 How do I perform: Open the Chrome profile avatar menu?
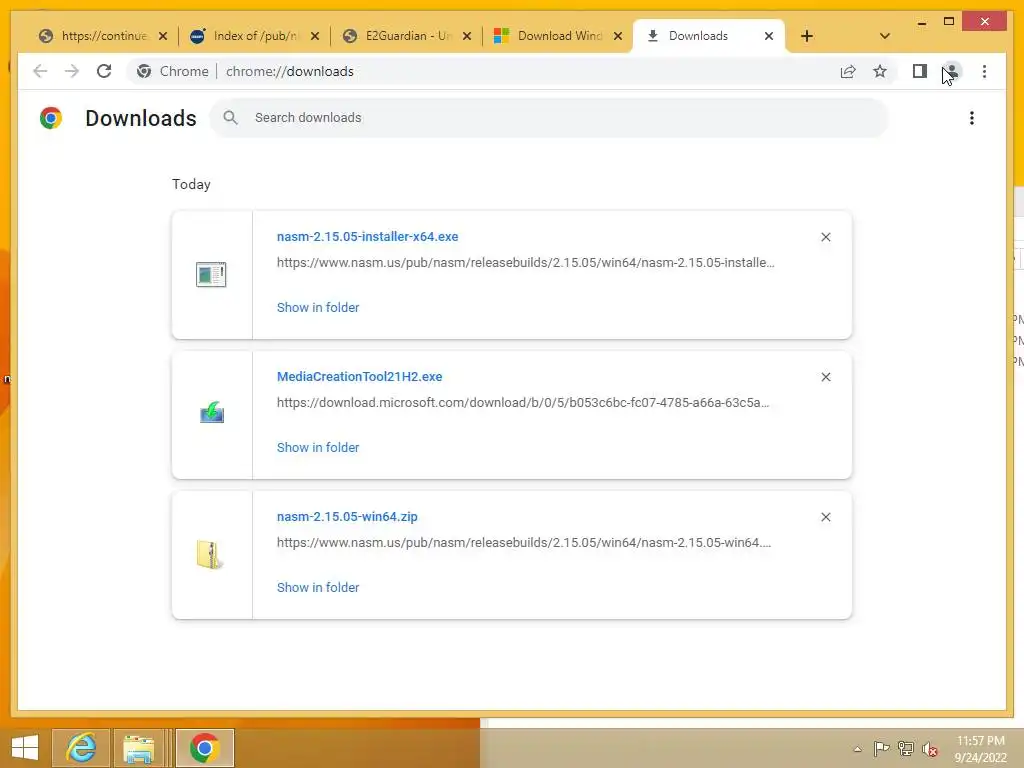[952, 71]
